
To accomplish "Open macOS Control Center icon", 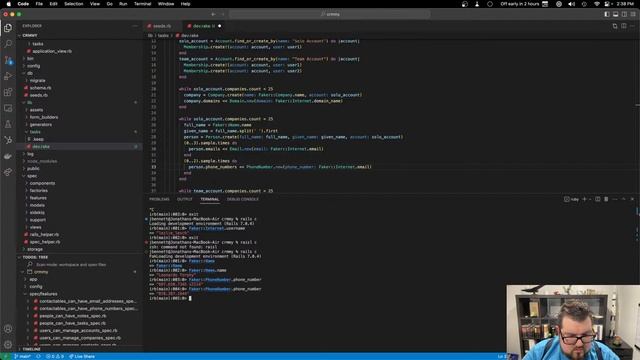I will click(607, 4).
